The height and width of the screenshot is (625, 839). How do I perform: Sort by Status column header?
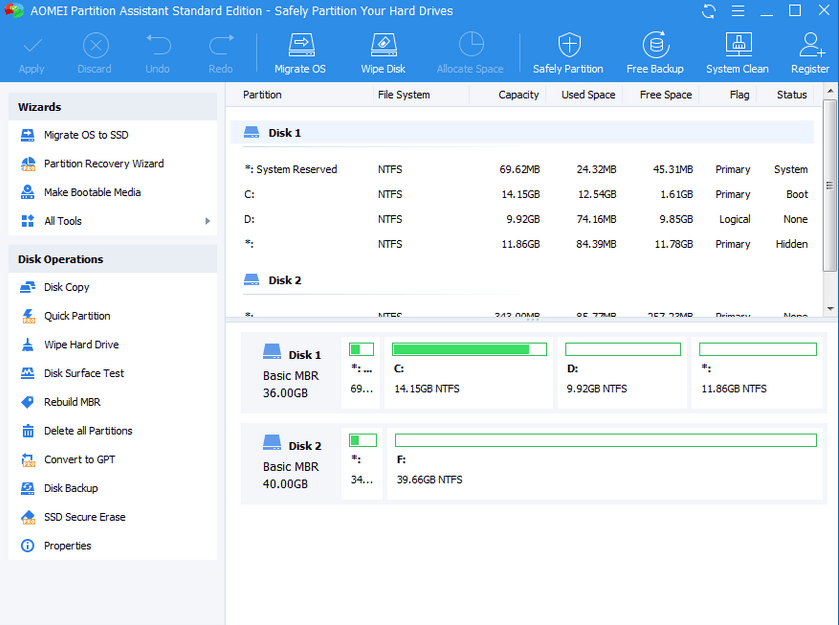point(792,95)
